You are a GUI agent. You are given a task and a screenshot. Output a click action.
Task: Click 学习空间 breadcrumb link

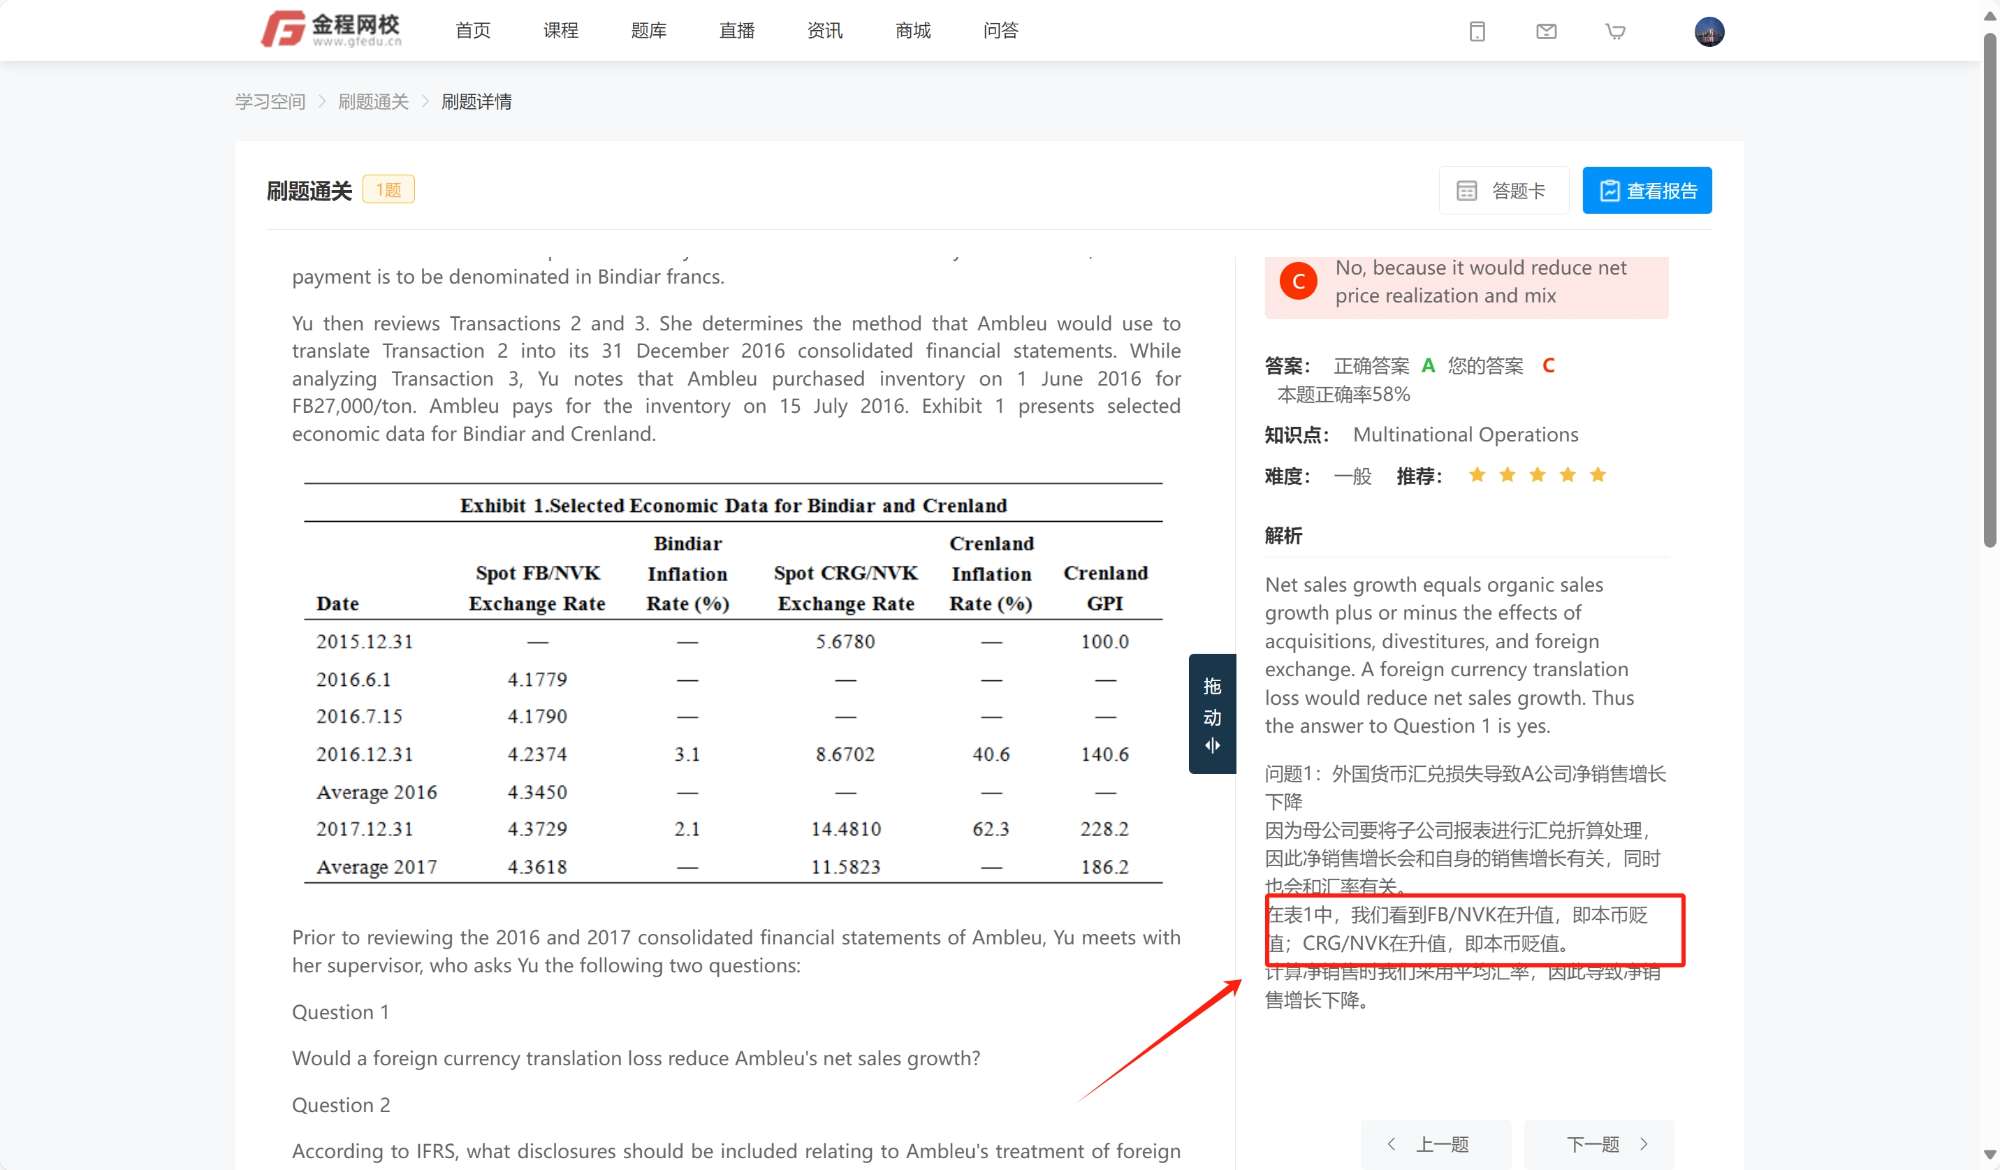click(270, 102)
